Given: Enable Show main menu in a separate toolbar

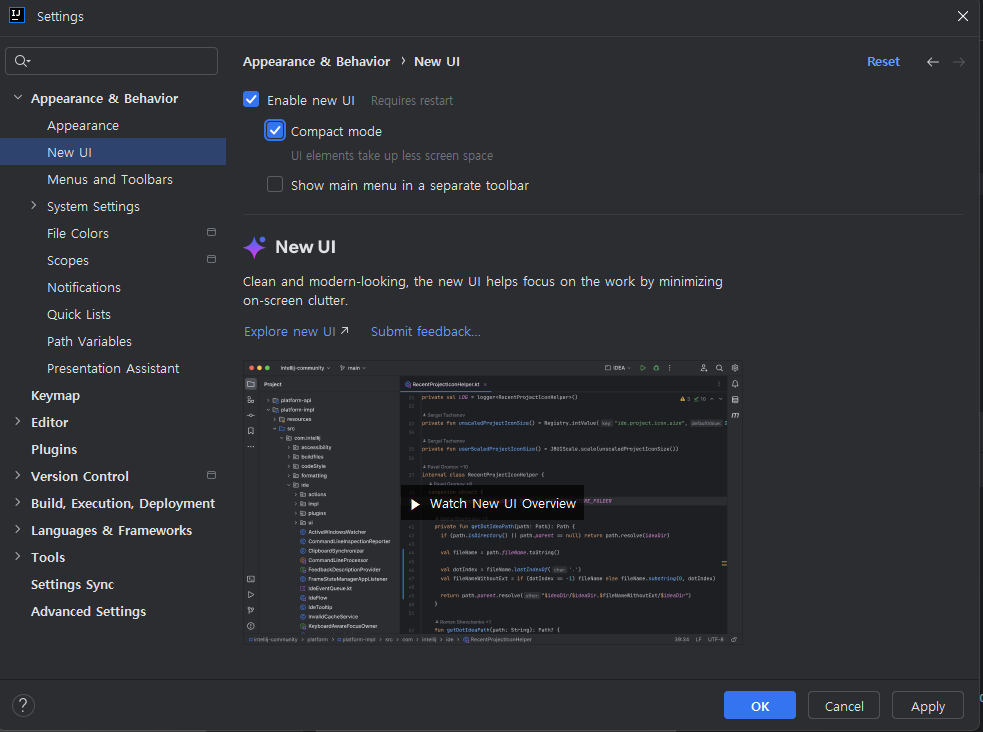Looking at the screenshot, I should pyautogui.click(x=275, y=184).
